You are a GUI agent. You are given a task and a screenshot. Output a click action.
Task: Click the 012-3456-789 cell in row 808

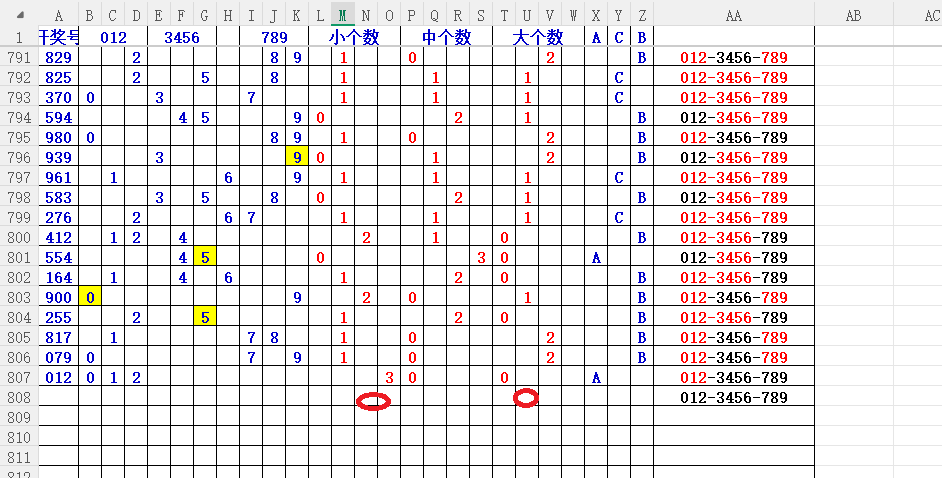pos(734,398)
